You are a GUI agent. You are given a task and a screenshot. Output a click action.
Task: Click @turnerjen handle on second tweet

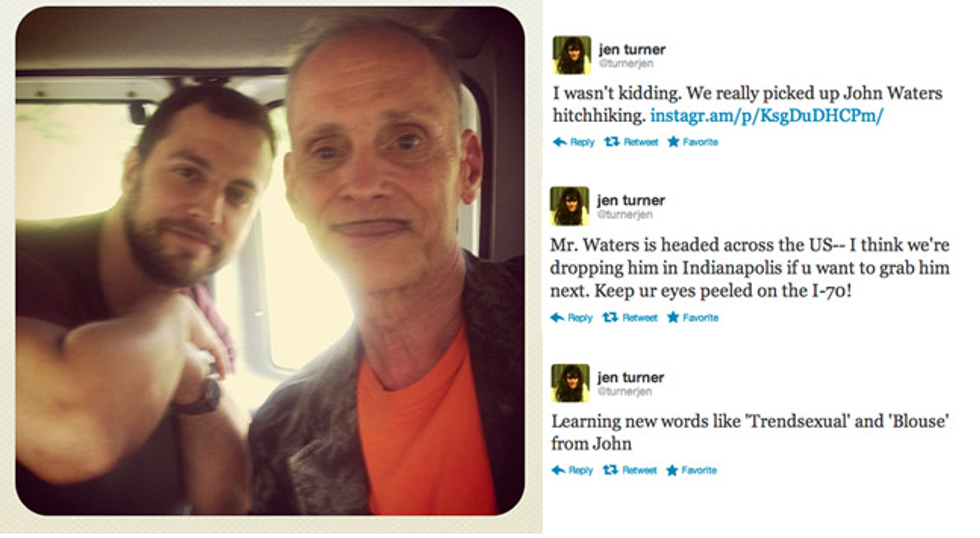point(625,214)
